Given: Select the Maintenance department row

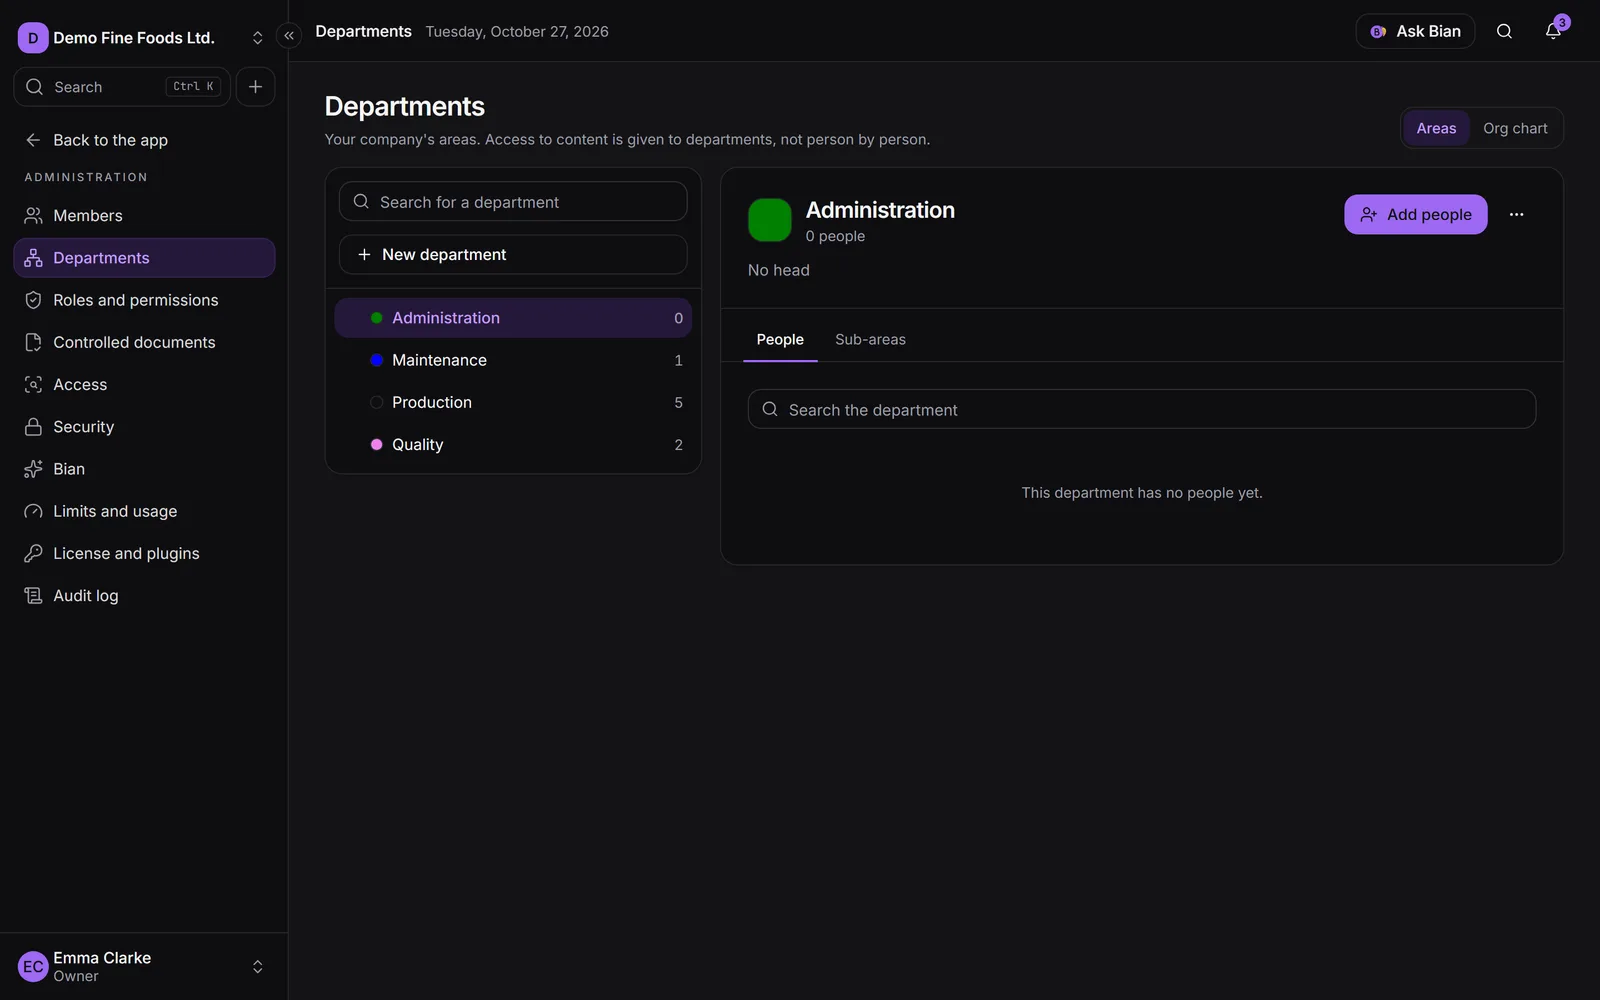Looking at the screenshot, I should coord(513,360).
